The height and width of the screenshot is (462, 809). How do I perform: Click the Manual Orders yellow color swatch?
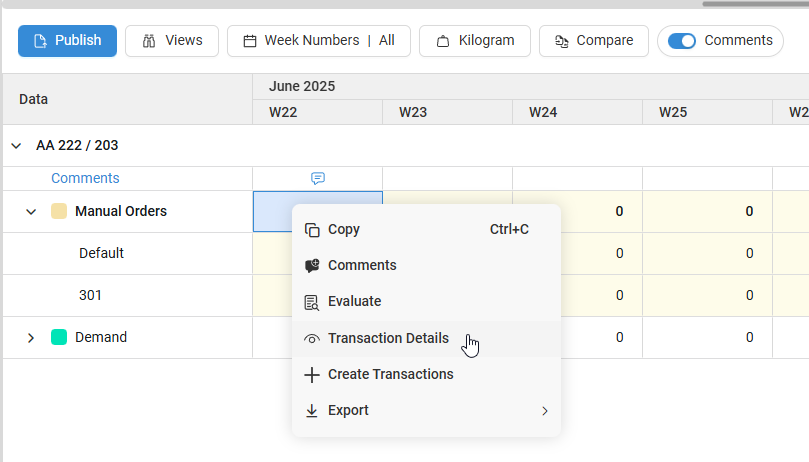(59, 212)
